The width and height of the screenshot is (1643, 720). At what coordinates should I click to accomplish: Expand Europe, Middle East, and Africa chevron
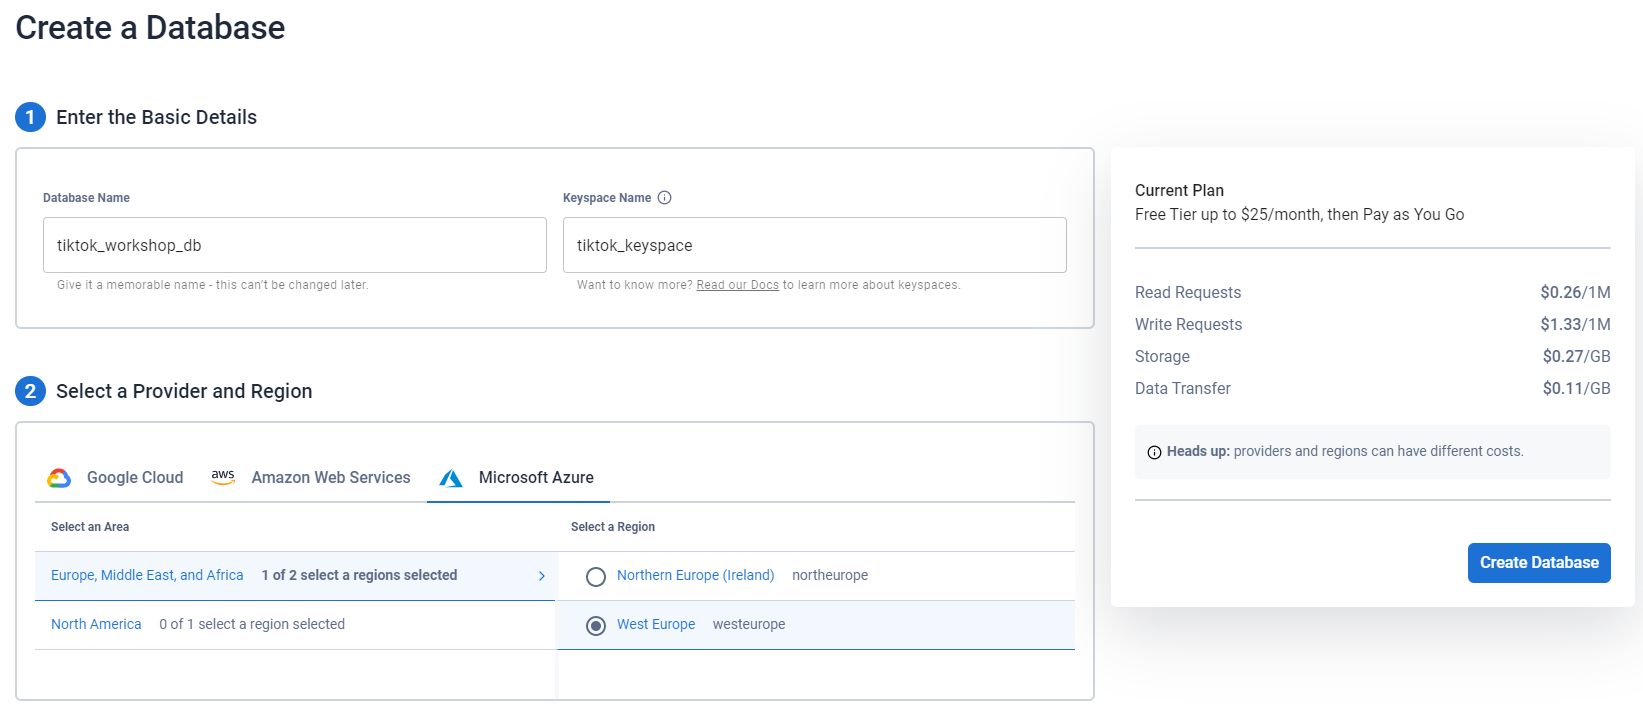tap(542, 576)
